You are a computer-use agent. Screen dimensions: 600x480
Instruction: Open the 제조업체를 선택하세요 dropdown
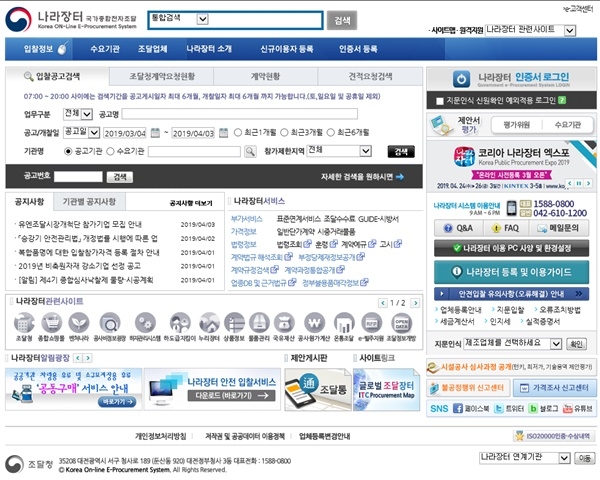click(x=556, y=344)
